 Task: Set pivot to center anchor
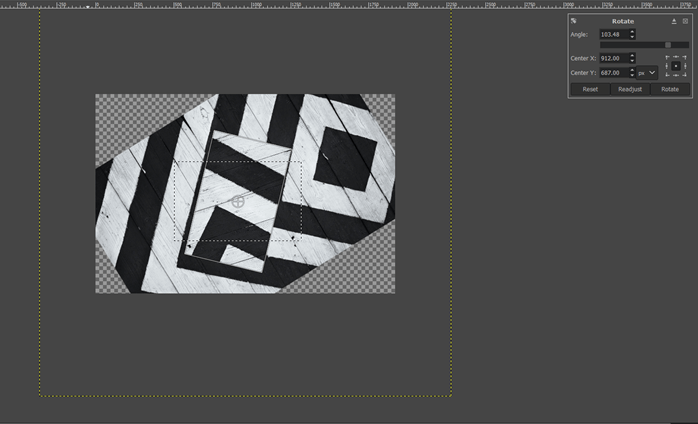[x=676, y=66]
